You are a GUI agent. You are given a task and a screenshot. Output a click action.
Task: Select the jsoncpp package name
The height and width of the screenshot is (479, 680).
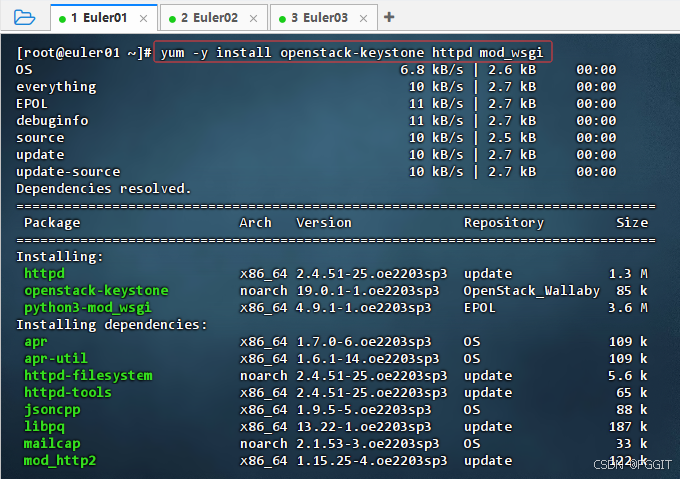52,410
